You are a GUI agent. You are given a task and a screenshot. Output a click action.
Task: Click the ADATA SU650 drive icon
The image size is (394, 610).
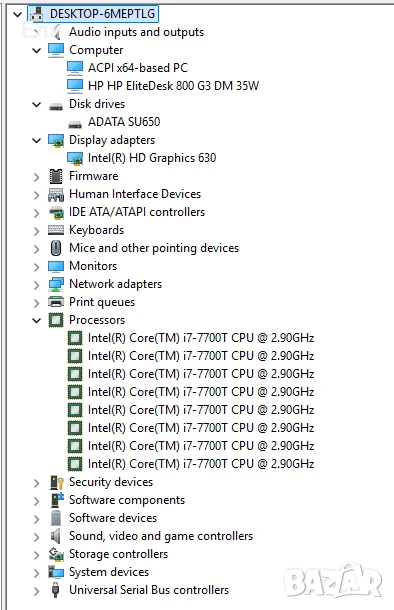point(75,124)
